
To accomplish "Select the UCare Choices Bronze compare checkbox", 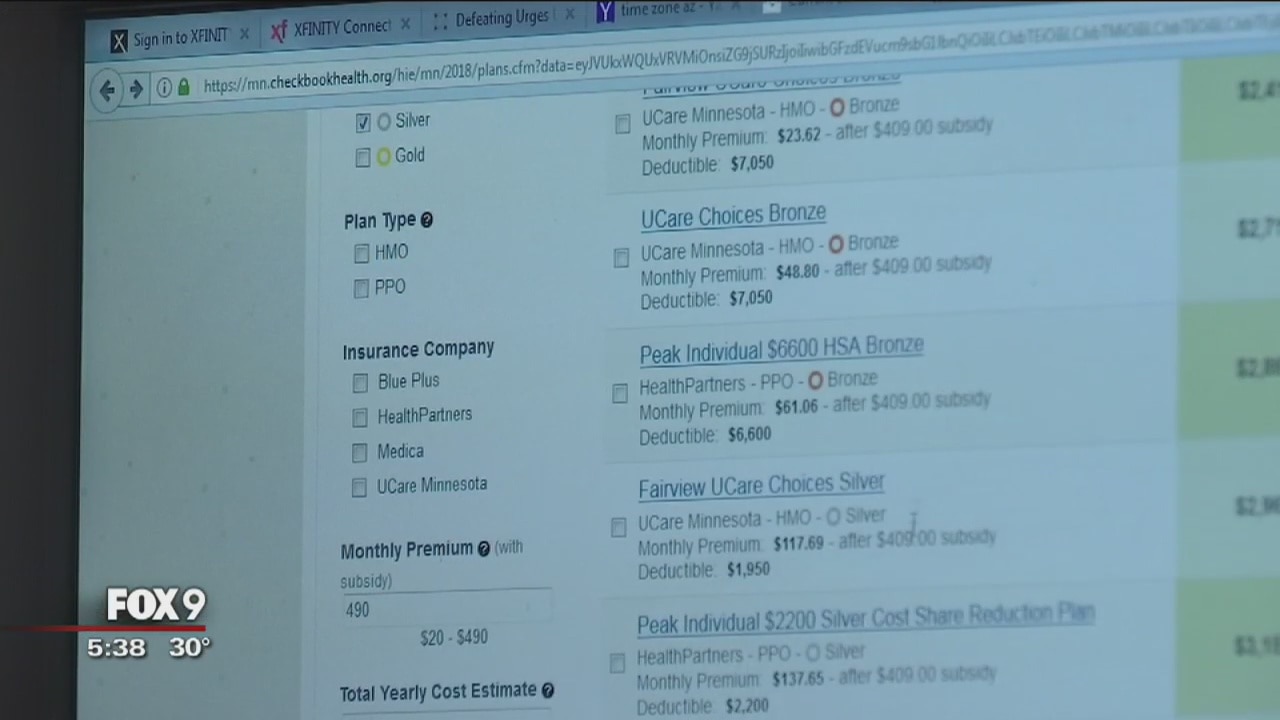I will [x=621, y=258].
